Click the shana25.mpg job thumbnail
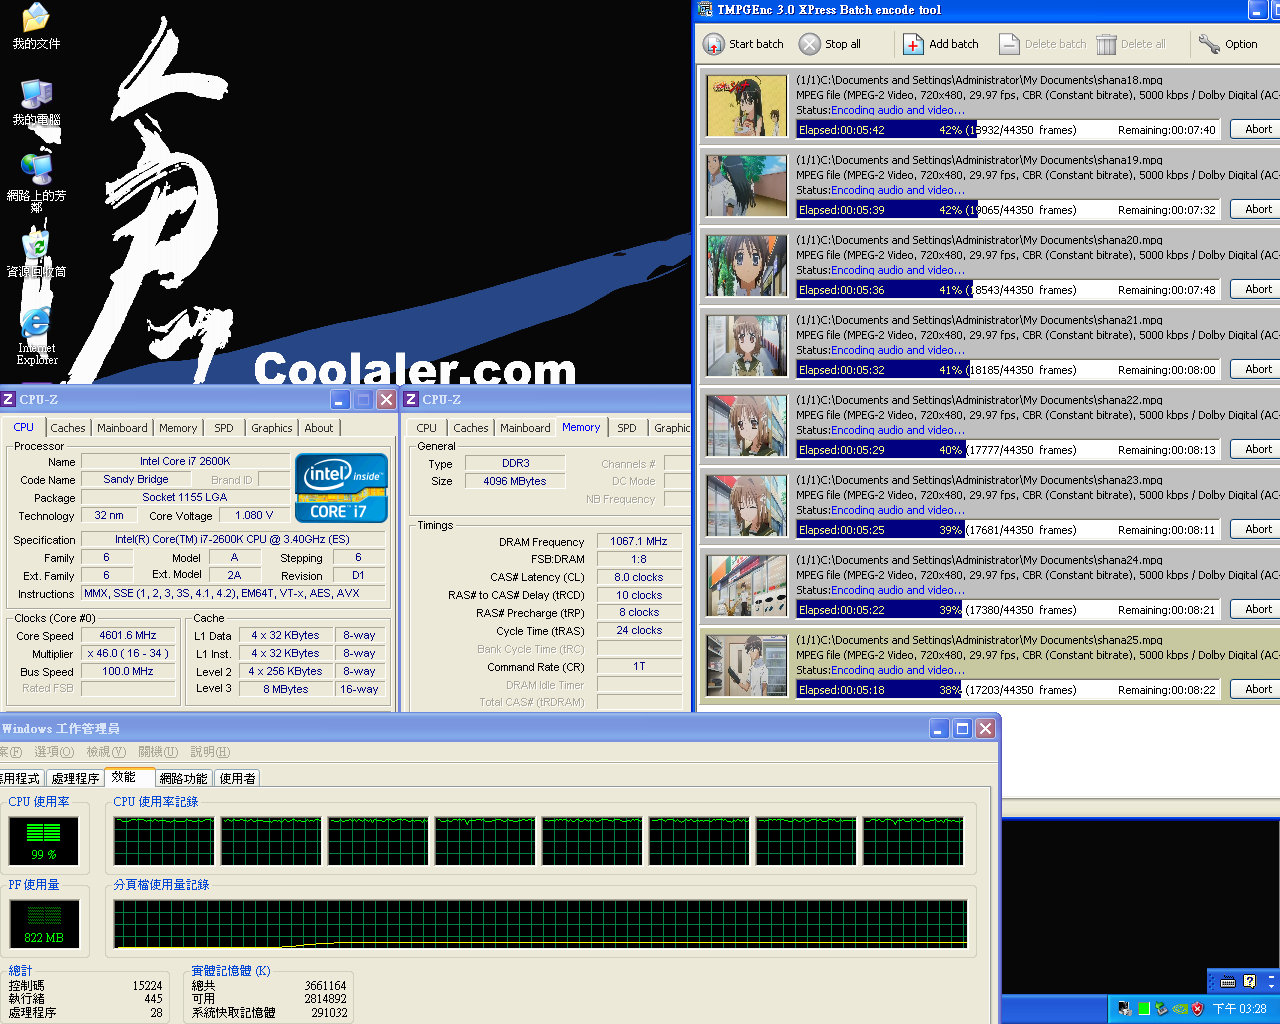 pos(746,665)
